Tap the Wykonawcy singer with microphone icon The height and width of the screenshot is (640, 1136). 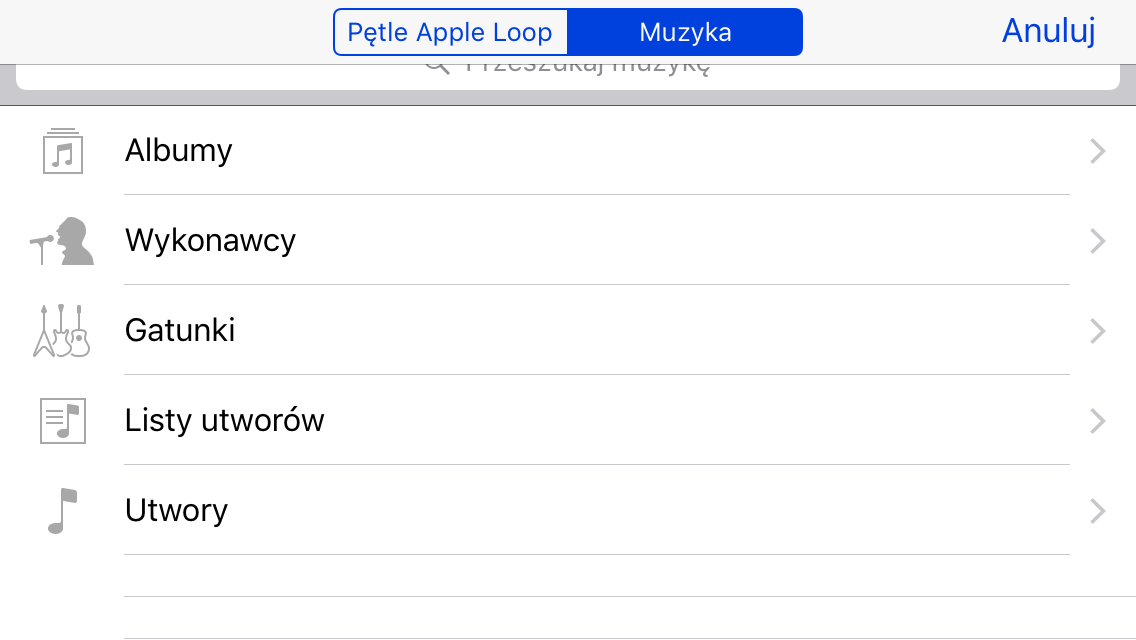pos(62,241)
